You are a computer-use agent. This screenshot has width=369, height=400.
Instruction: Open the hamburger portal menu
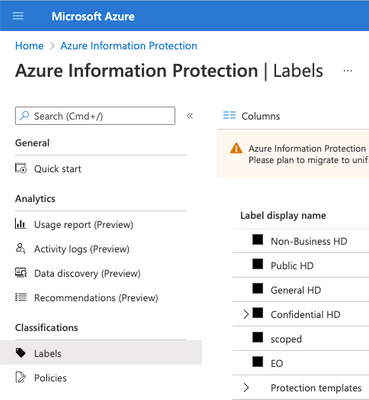click(x=18, y=16)
